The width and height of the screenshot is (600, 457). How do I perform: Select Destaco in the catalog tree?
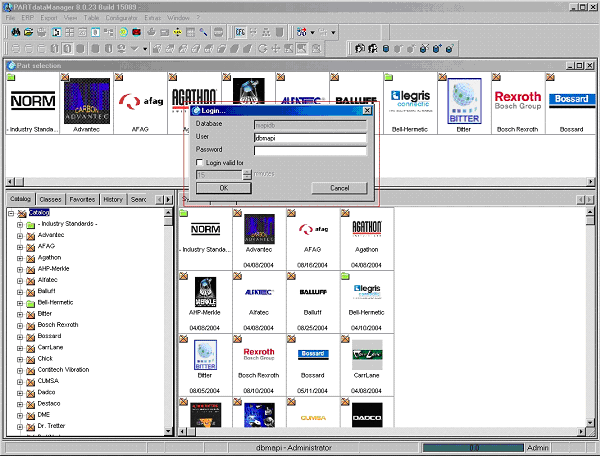(49, 404)
